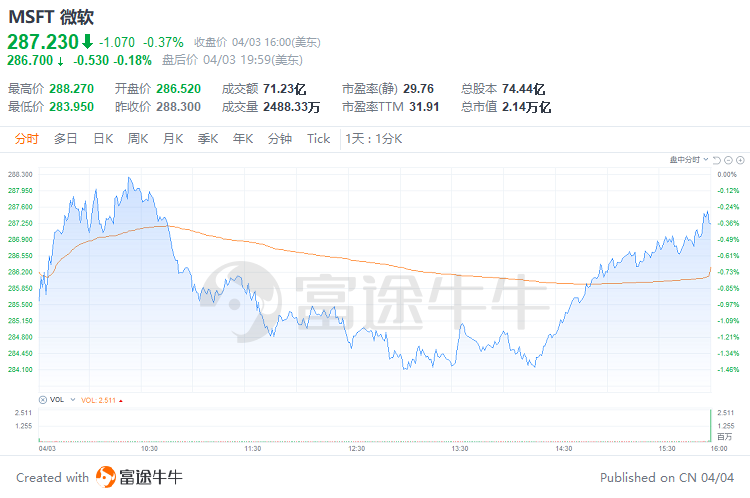Remove the VOL indicator with X icon
The width and height of the screenshot is (750, 498).
click(43, 400)
